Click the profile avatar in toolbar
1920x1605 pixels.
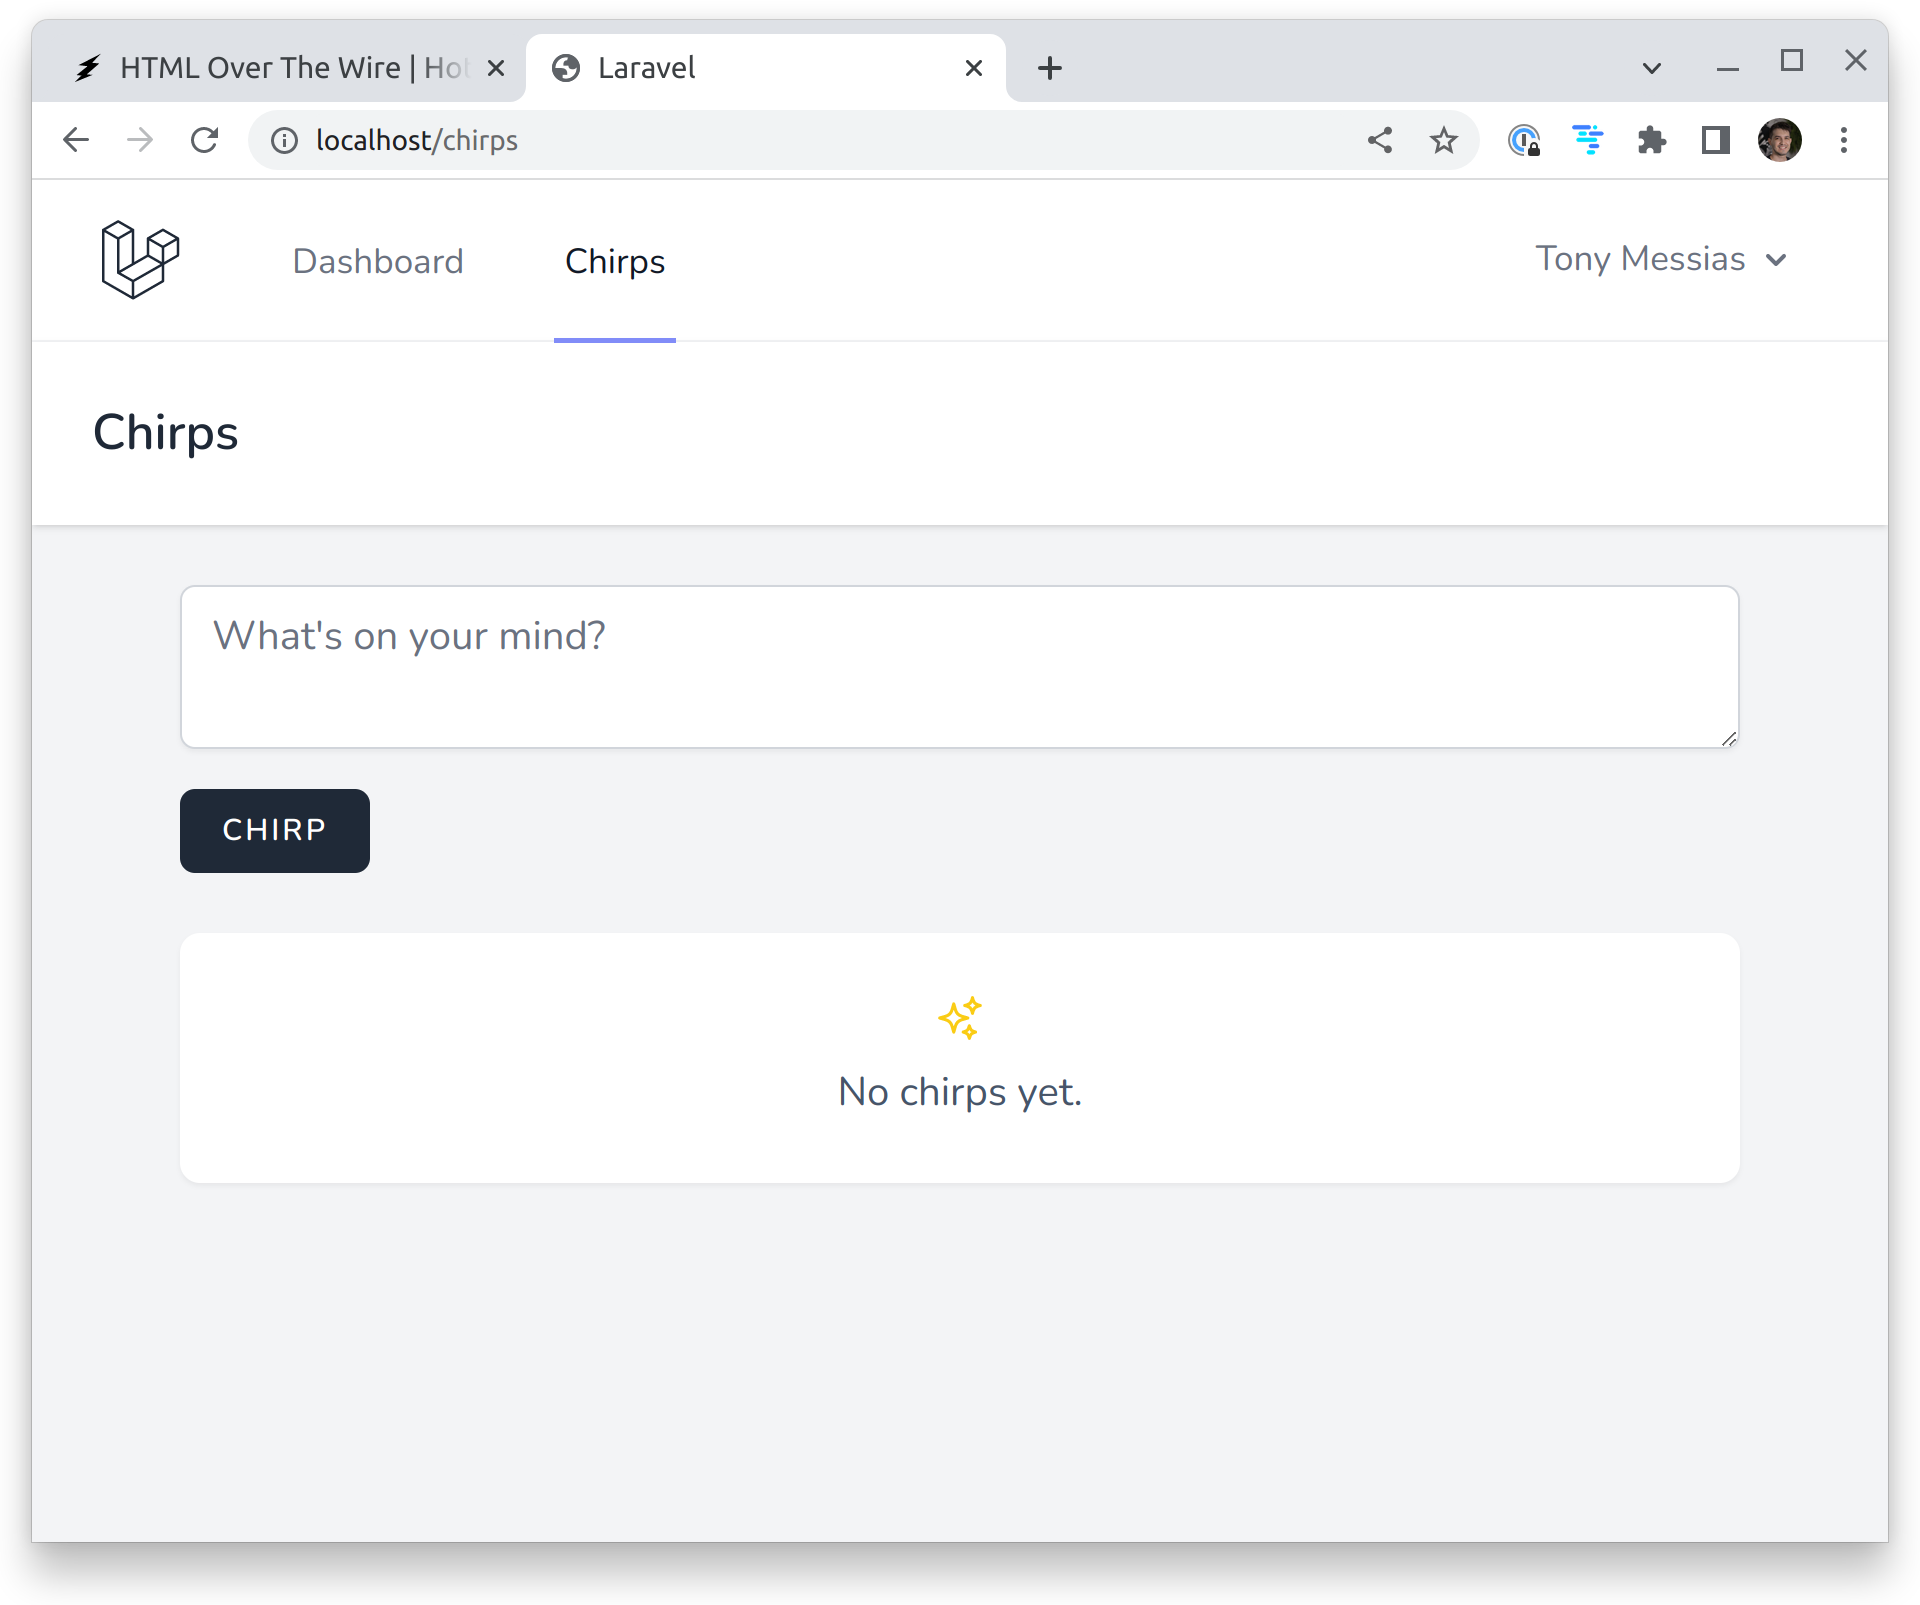1780,140
